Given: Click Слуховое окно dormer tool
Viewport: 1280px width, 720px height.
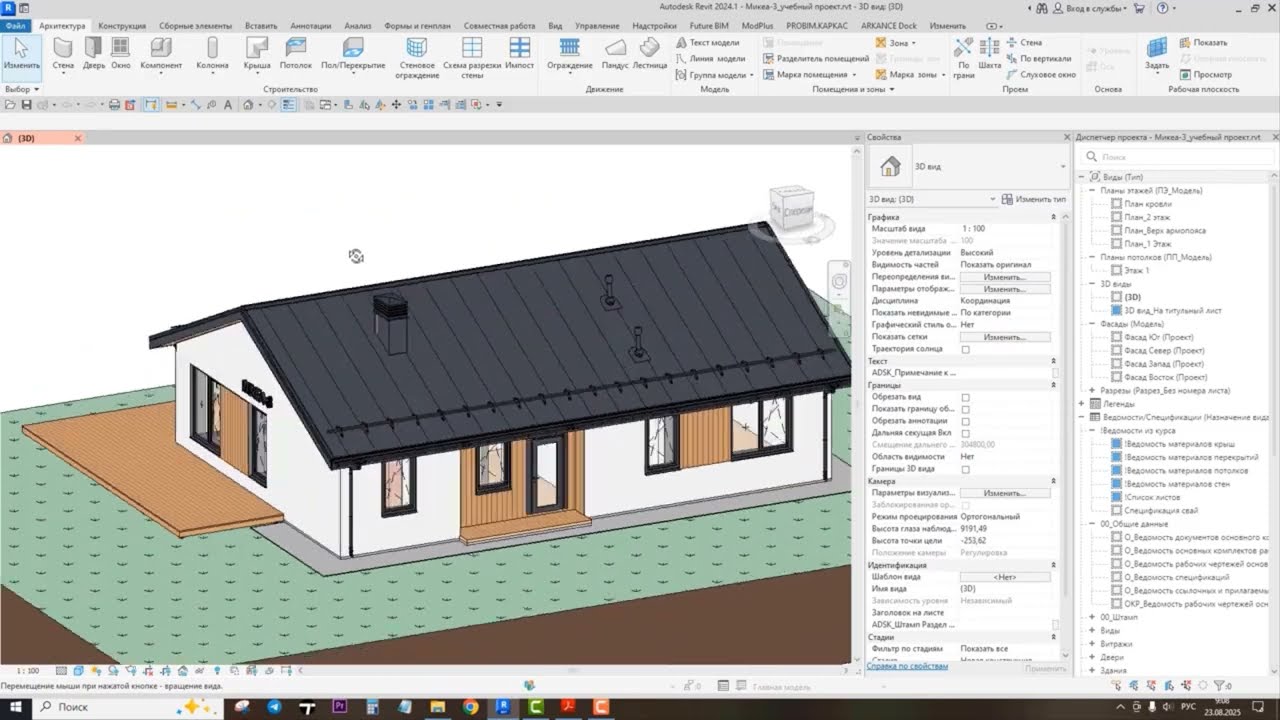Looking at the screenshot, I should pos(1041,75).
